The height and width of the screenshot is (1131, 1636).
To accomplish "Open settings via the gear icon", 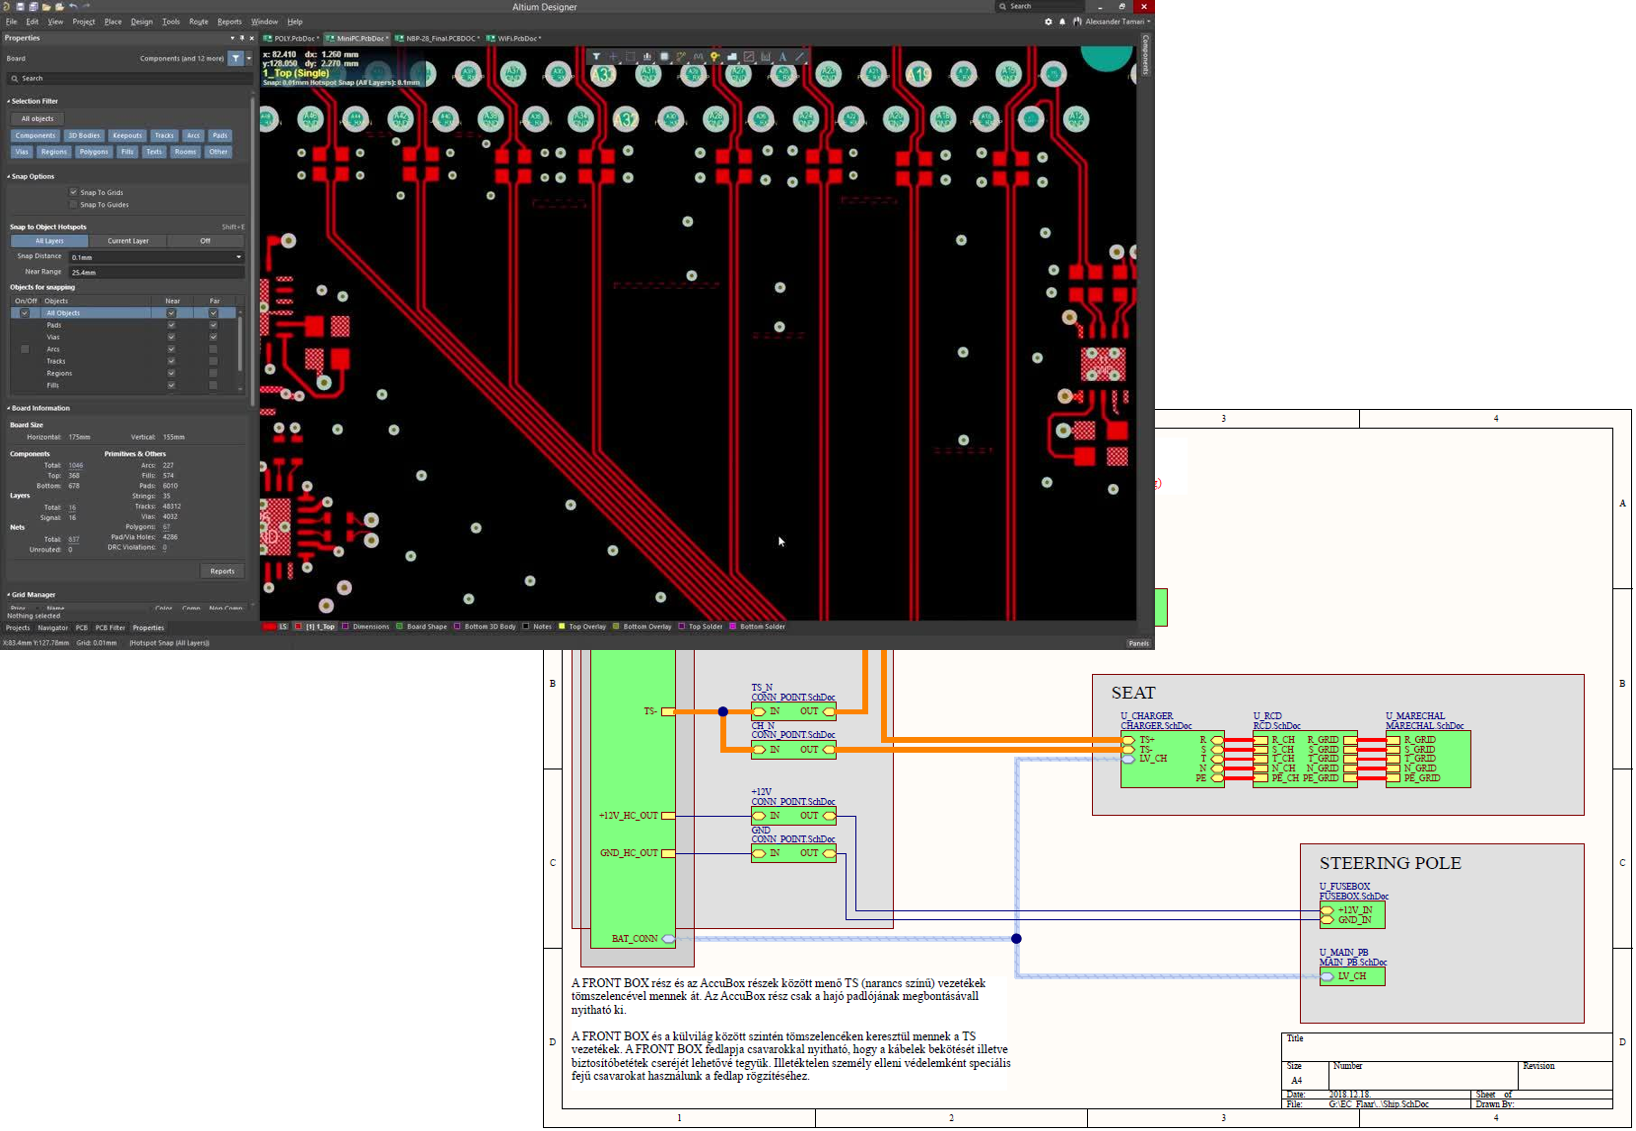I will 1048,21.
